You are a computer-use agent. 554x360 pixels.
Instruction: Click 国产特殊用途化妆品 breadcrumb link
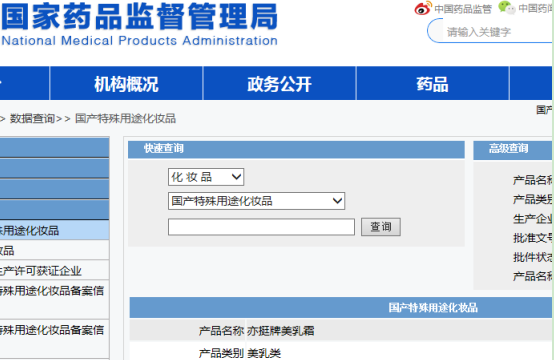[125, 119]
